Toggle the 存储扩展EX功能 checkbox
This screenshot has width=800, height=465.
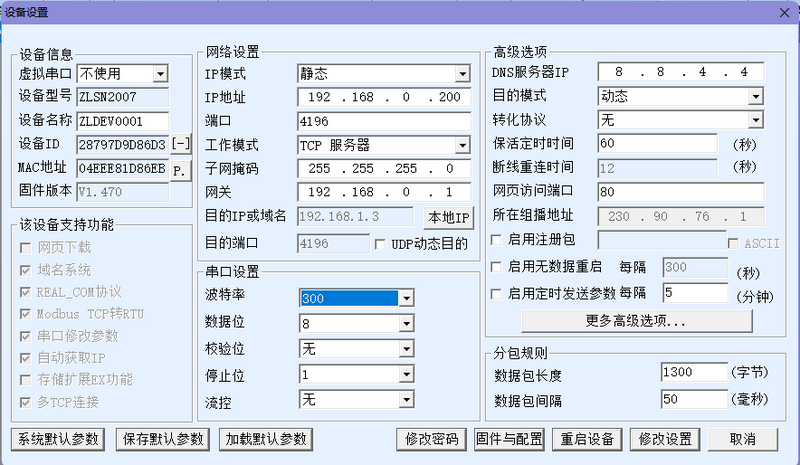[25, 380]
